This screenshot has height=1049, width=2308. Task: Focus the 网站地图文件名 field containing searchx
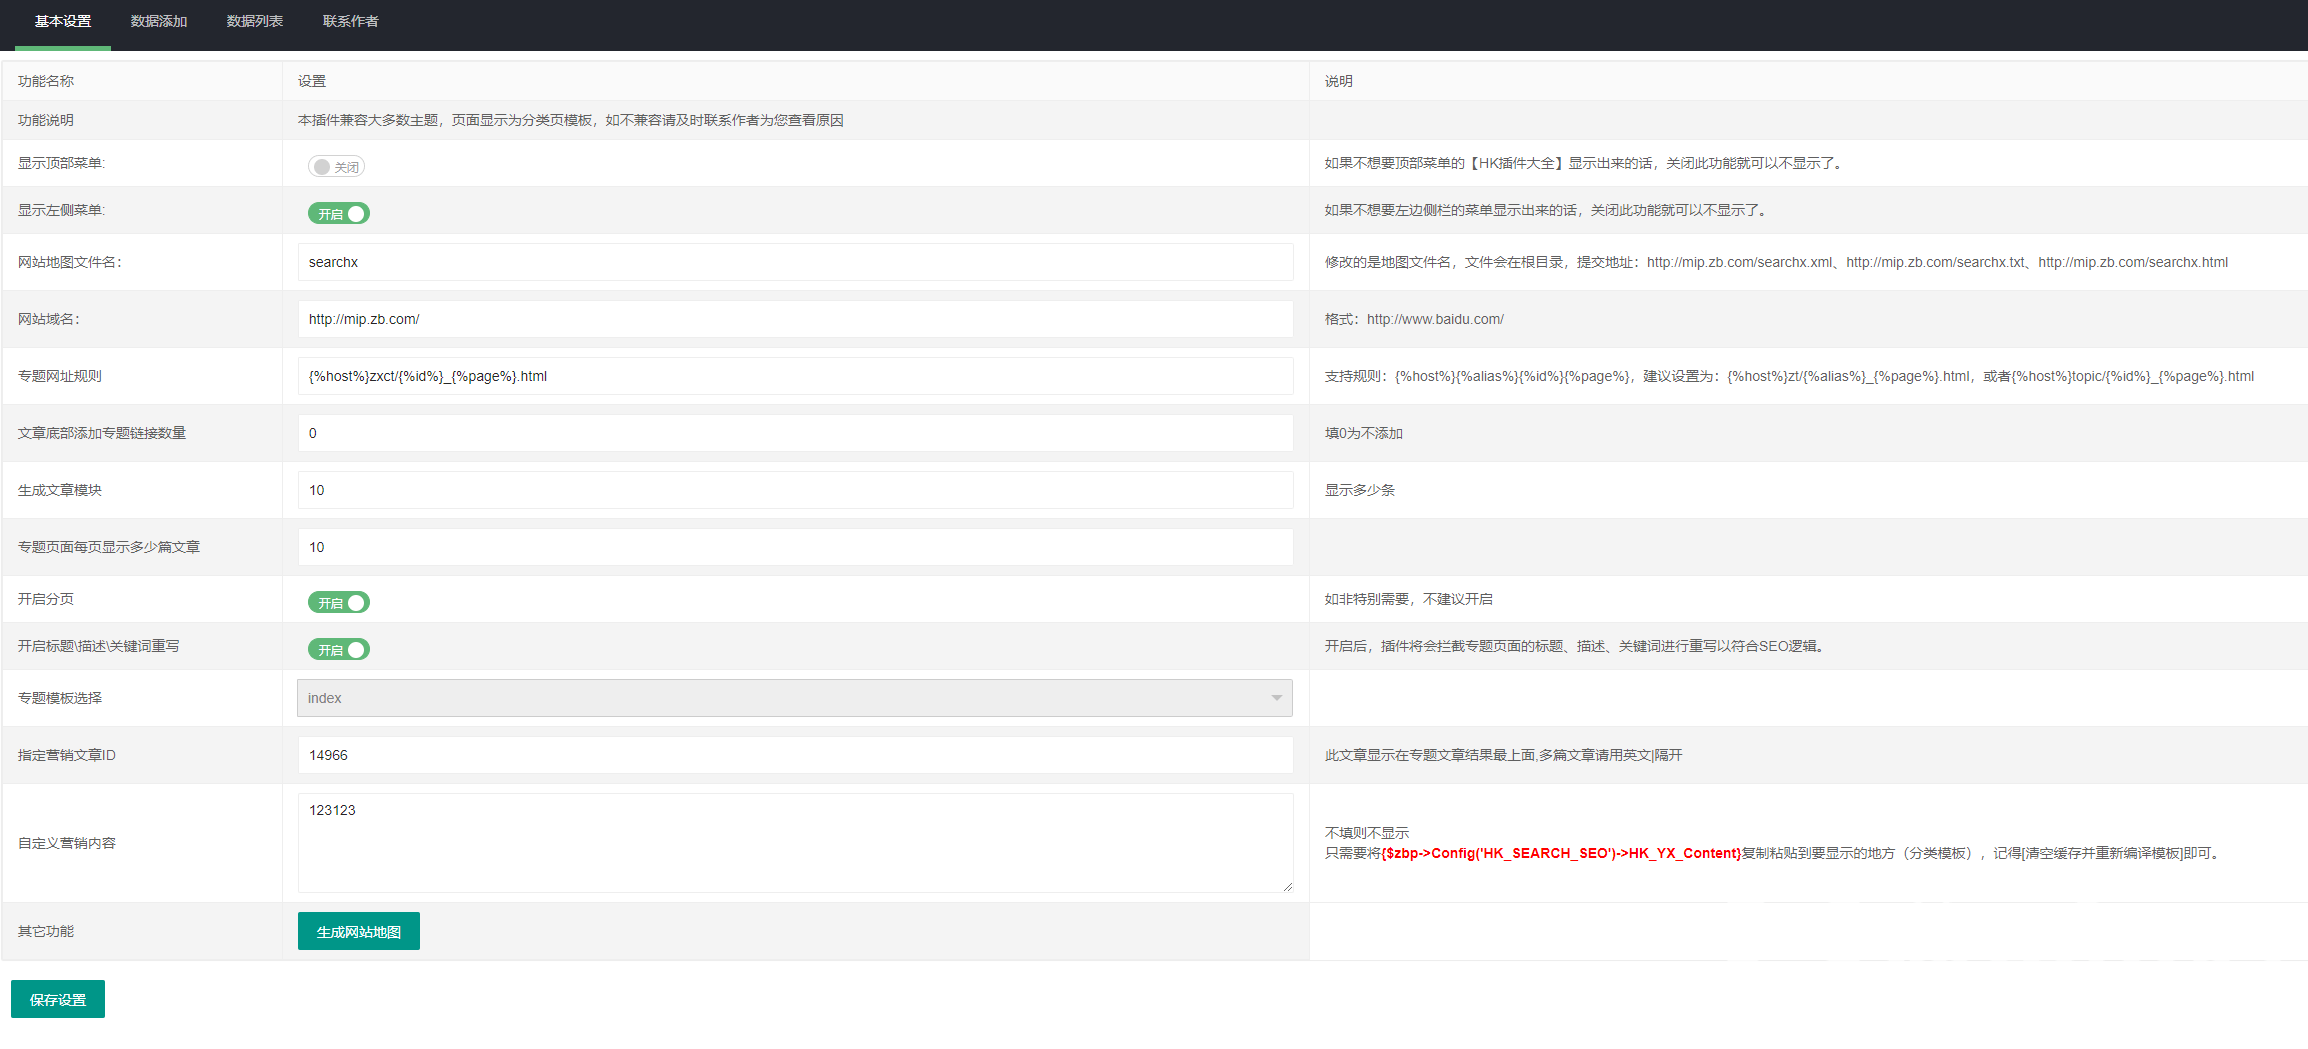coord(795,262)
